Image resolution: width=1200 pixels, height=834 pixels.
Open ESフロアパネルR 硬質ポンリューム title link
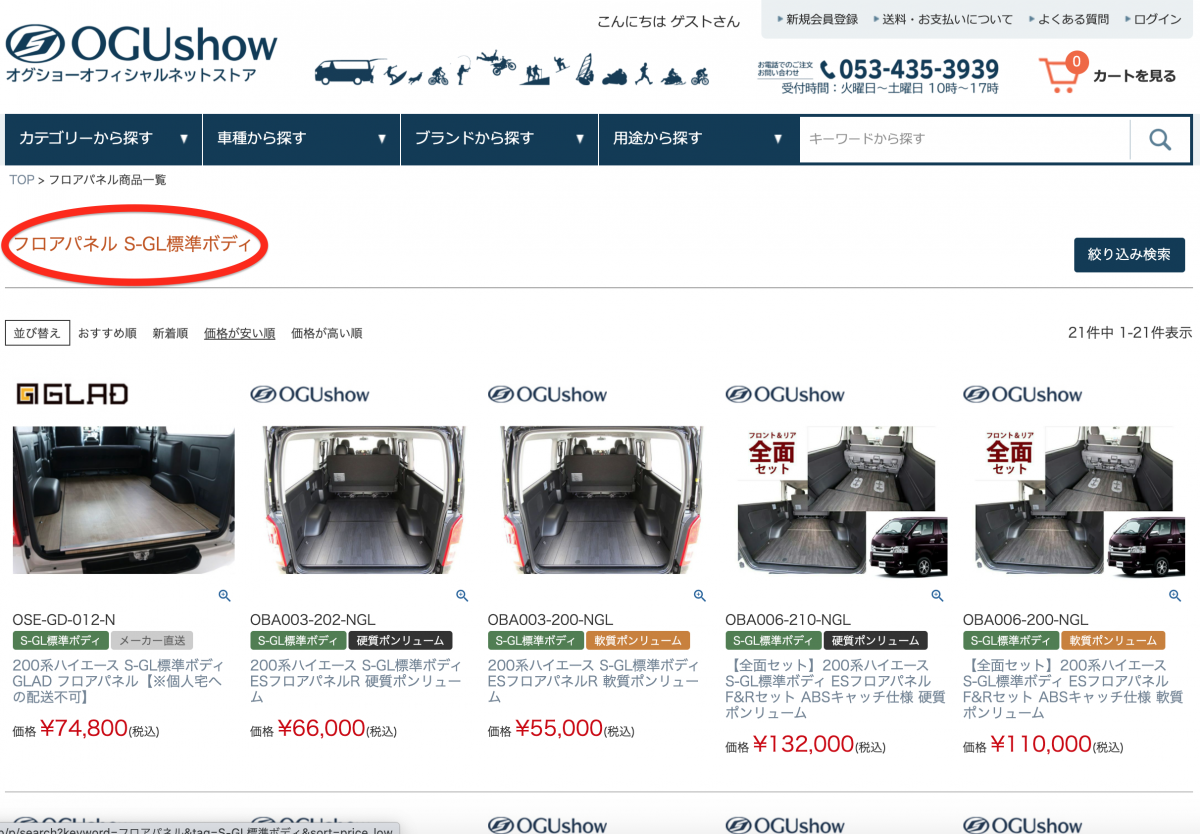click(x=356, y=681)
